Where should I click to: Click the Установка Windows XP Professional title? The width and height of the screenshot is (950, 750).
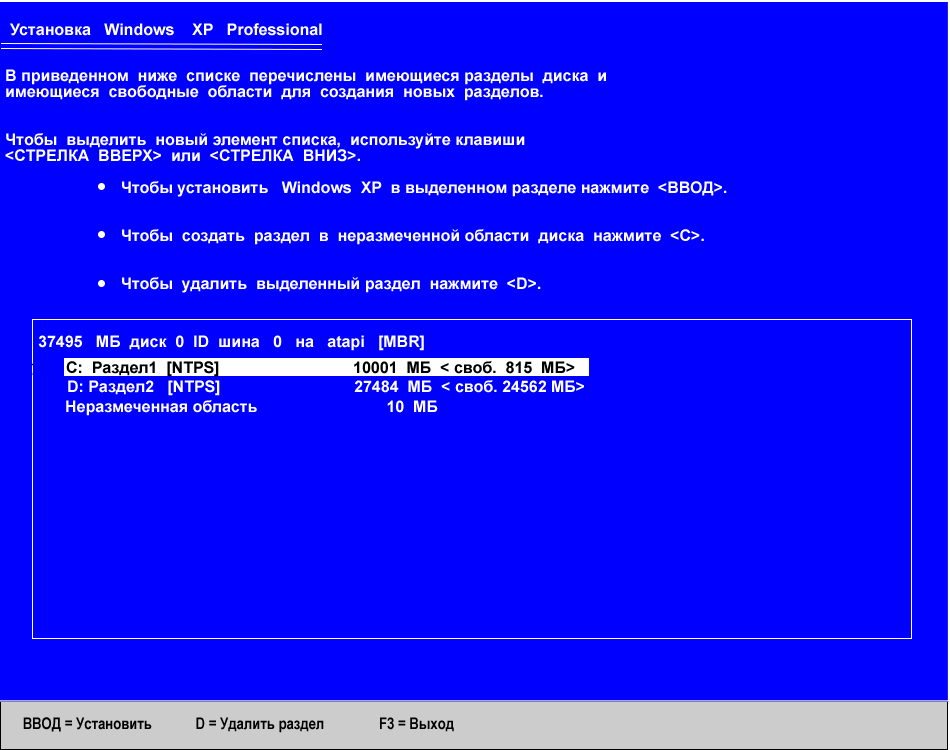(x=166, y=30)
